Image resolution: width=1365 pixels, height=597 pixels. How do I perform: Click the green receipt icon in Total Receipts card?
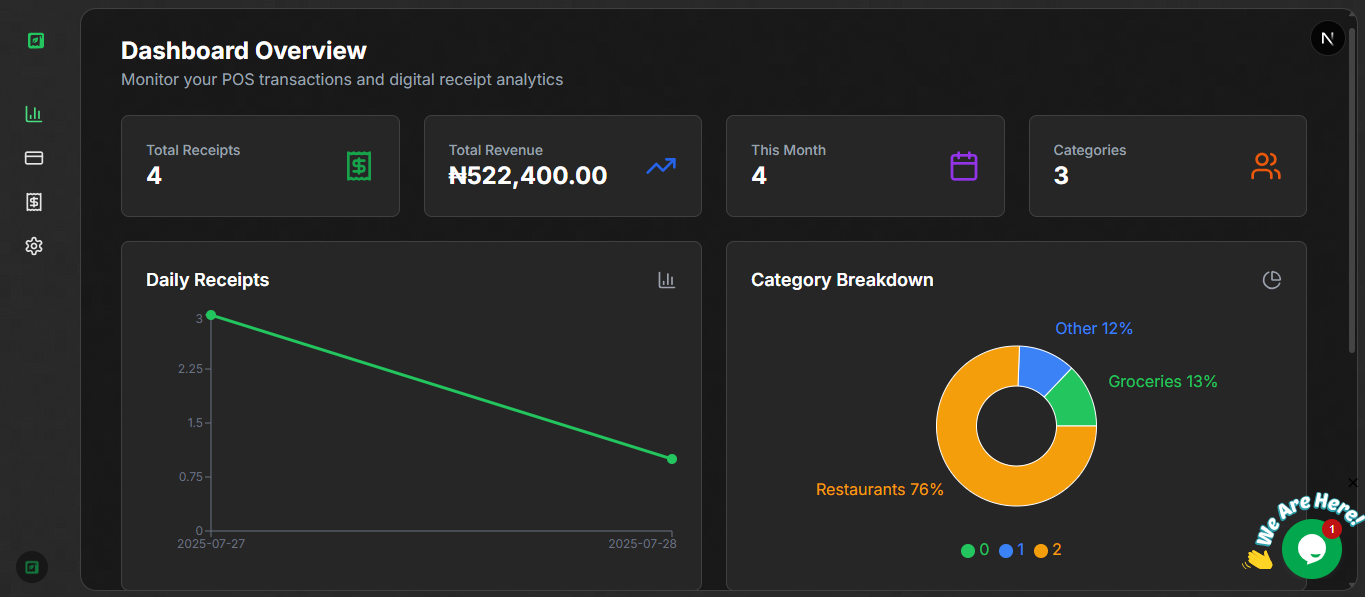click(x=359, y=166)
